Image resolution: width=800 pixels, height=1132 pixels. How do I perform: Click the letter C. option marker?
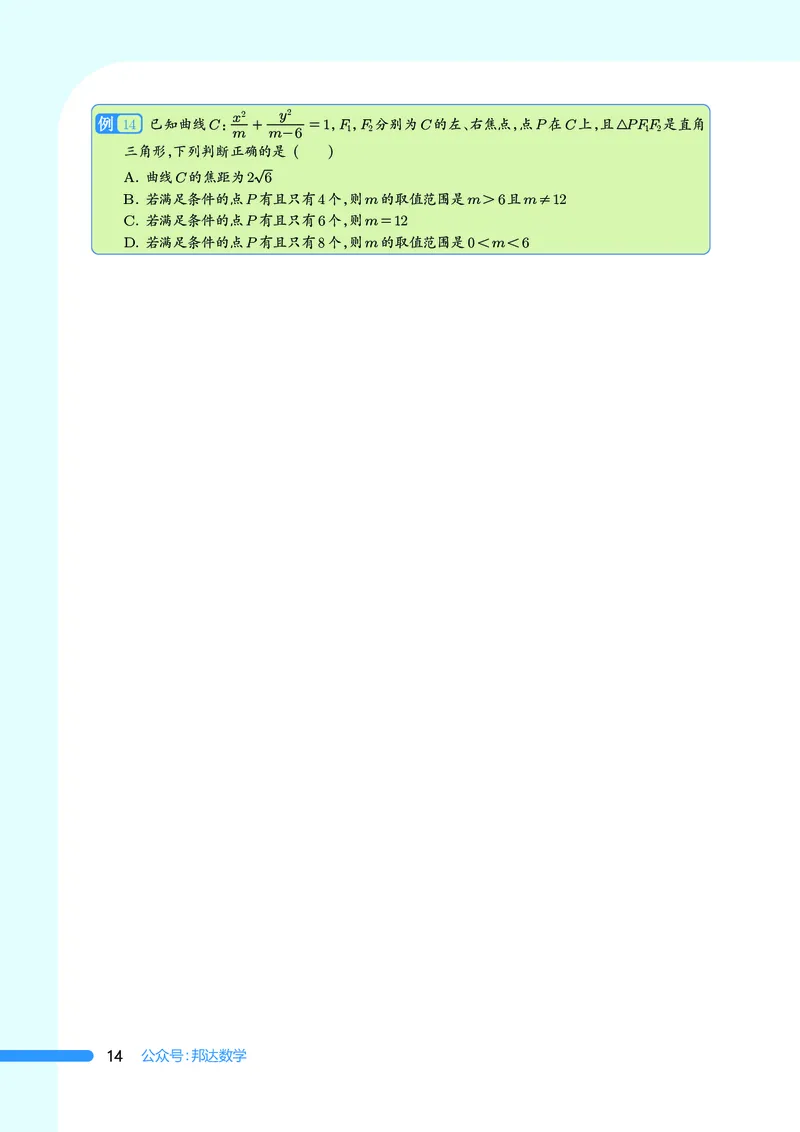click(x=131, y=221)
